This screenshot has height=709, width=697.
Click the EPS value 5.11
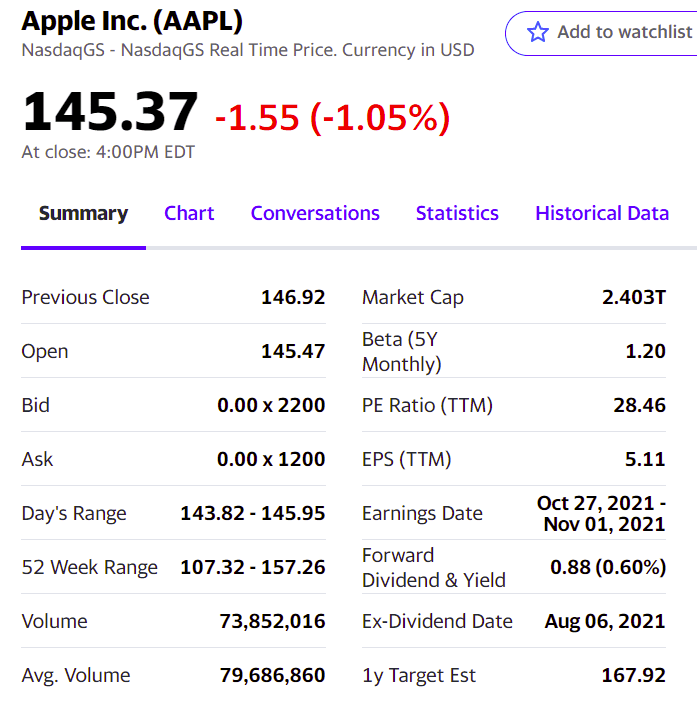[x=645, y=459]
